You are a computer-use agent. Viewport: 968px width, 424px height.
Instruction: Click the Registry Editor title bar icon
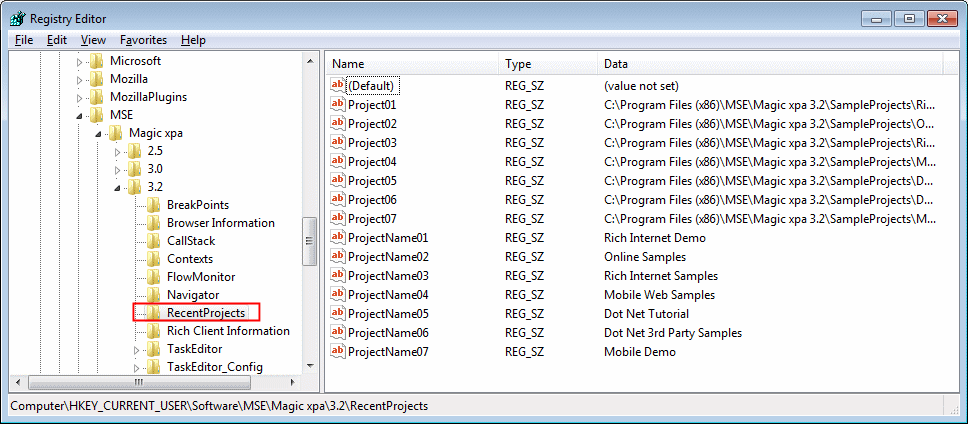[x=17, y=18]
